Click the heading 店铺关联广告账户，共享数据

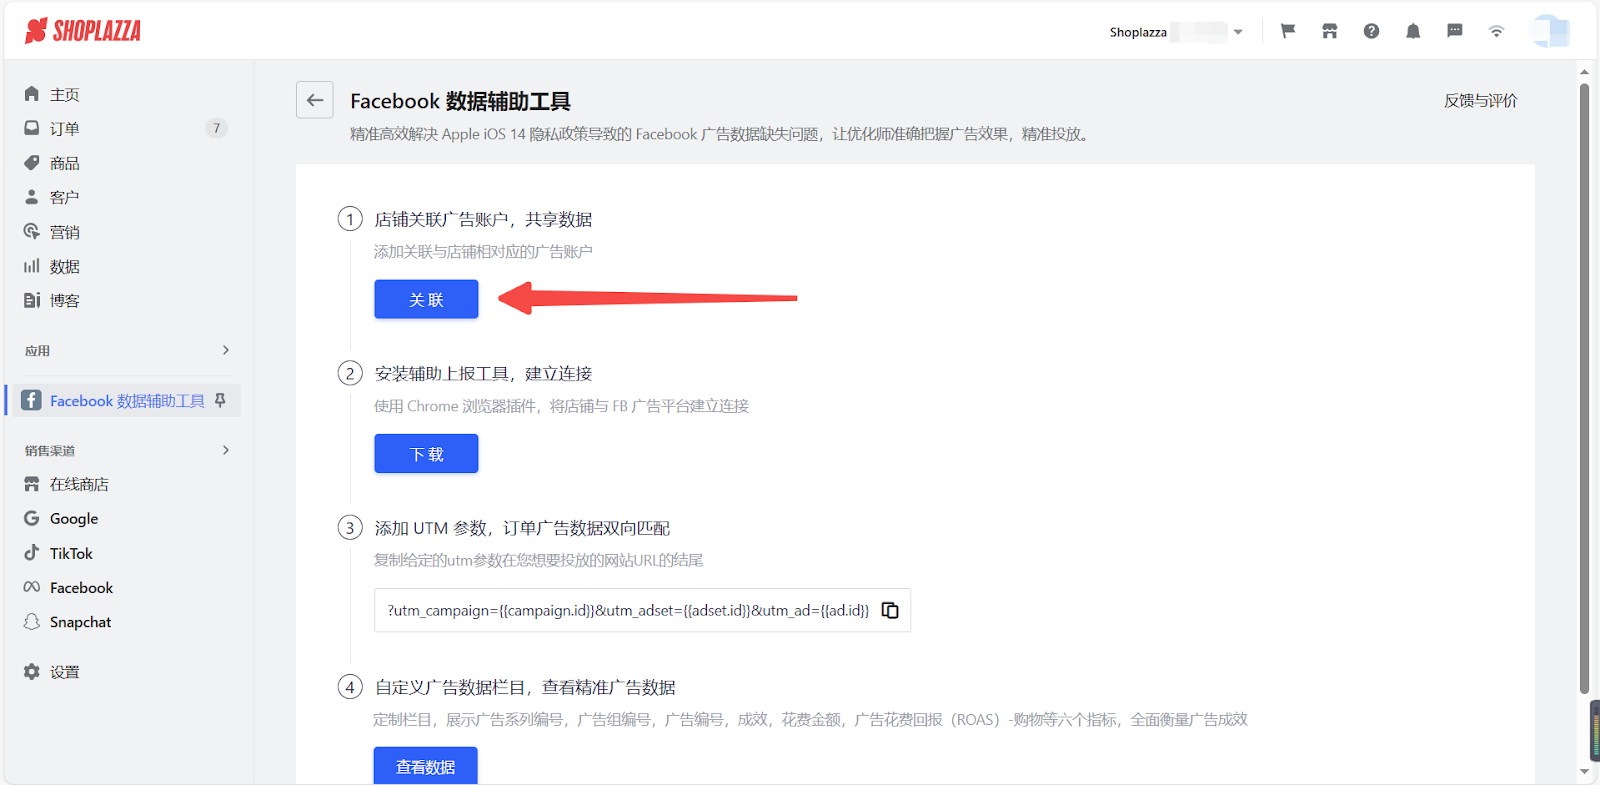483,219
